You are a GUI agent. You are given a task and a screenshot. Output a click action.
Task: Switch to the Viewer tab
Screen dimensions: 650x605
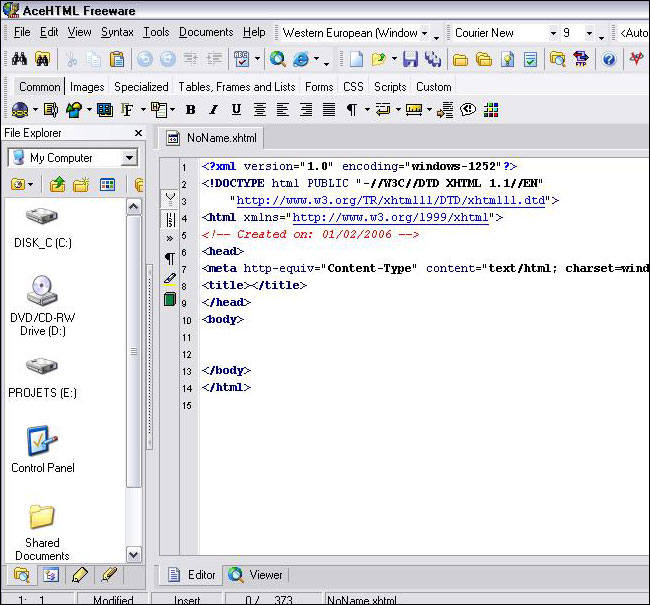256,575
